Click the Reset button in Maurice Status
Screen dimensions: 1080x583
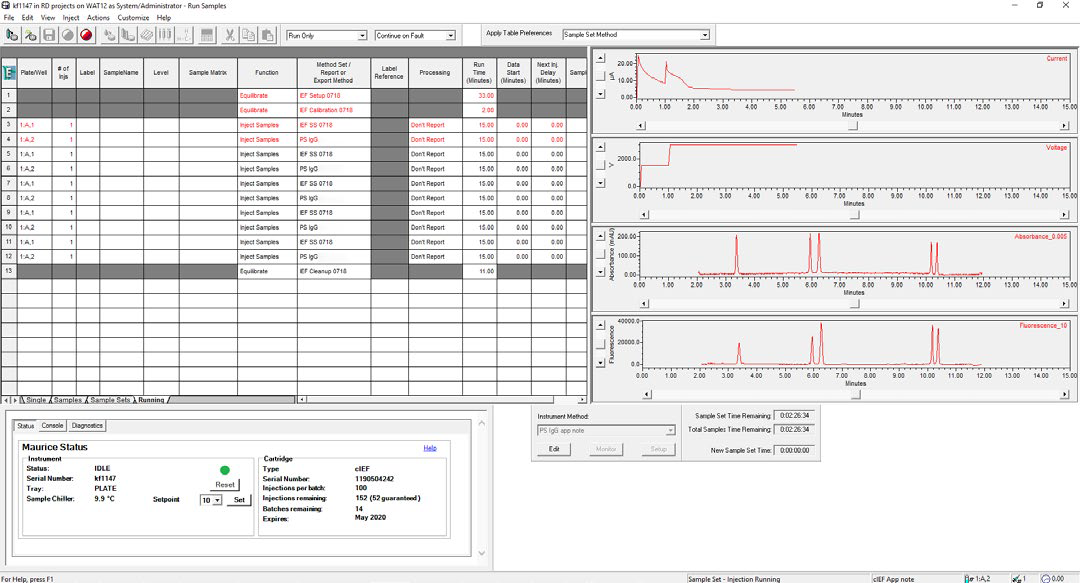point(224,483)
